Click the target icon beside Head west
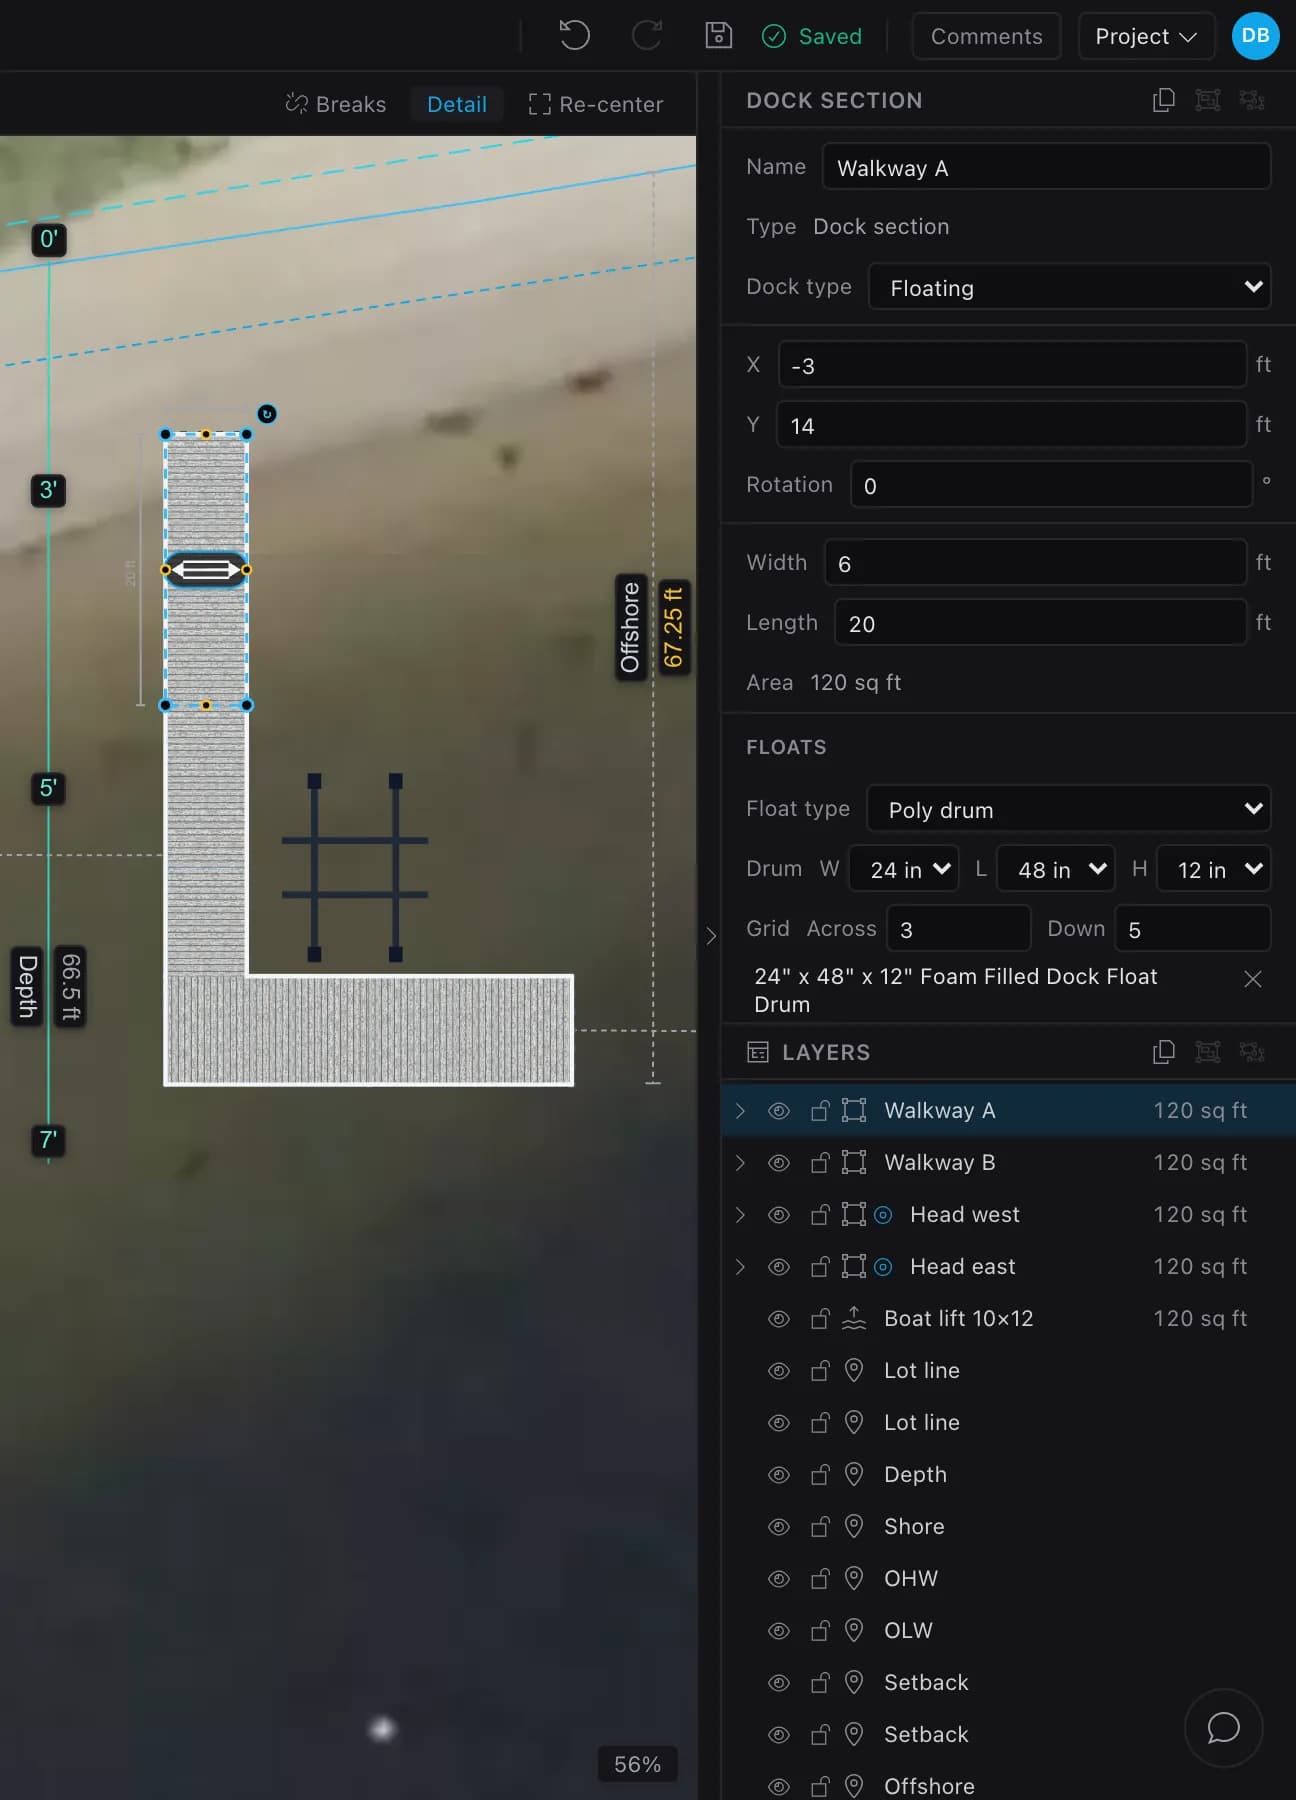The image size is (1296, 1800). click(x=883, y=1214)
